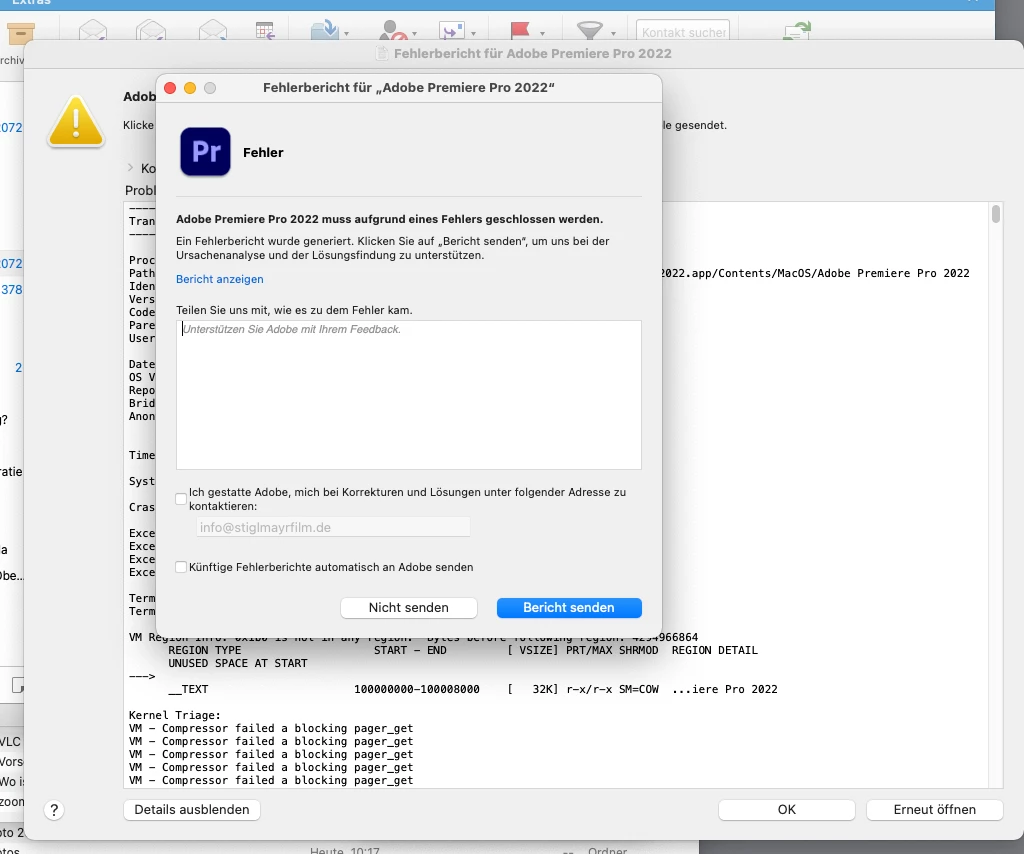Screen dimensions: 1024x854
Task: Click the Forward envelope icon in Outlook
Action: tap(213, 31)
